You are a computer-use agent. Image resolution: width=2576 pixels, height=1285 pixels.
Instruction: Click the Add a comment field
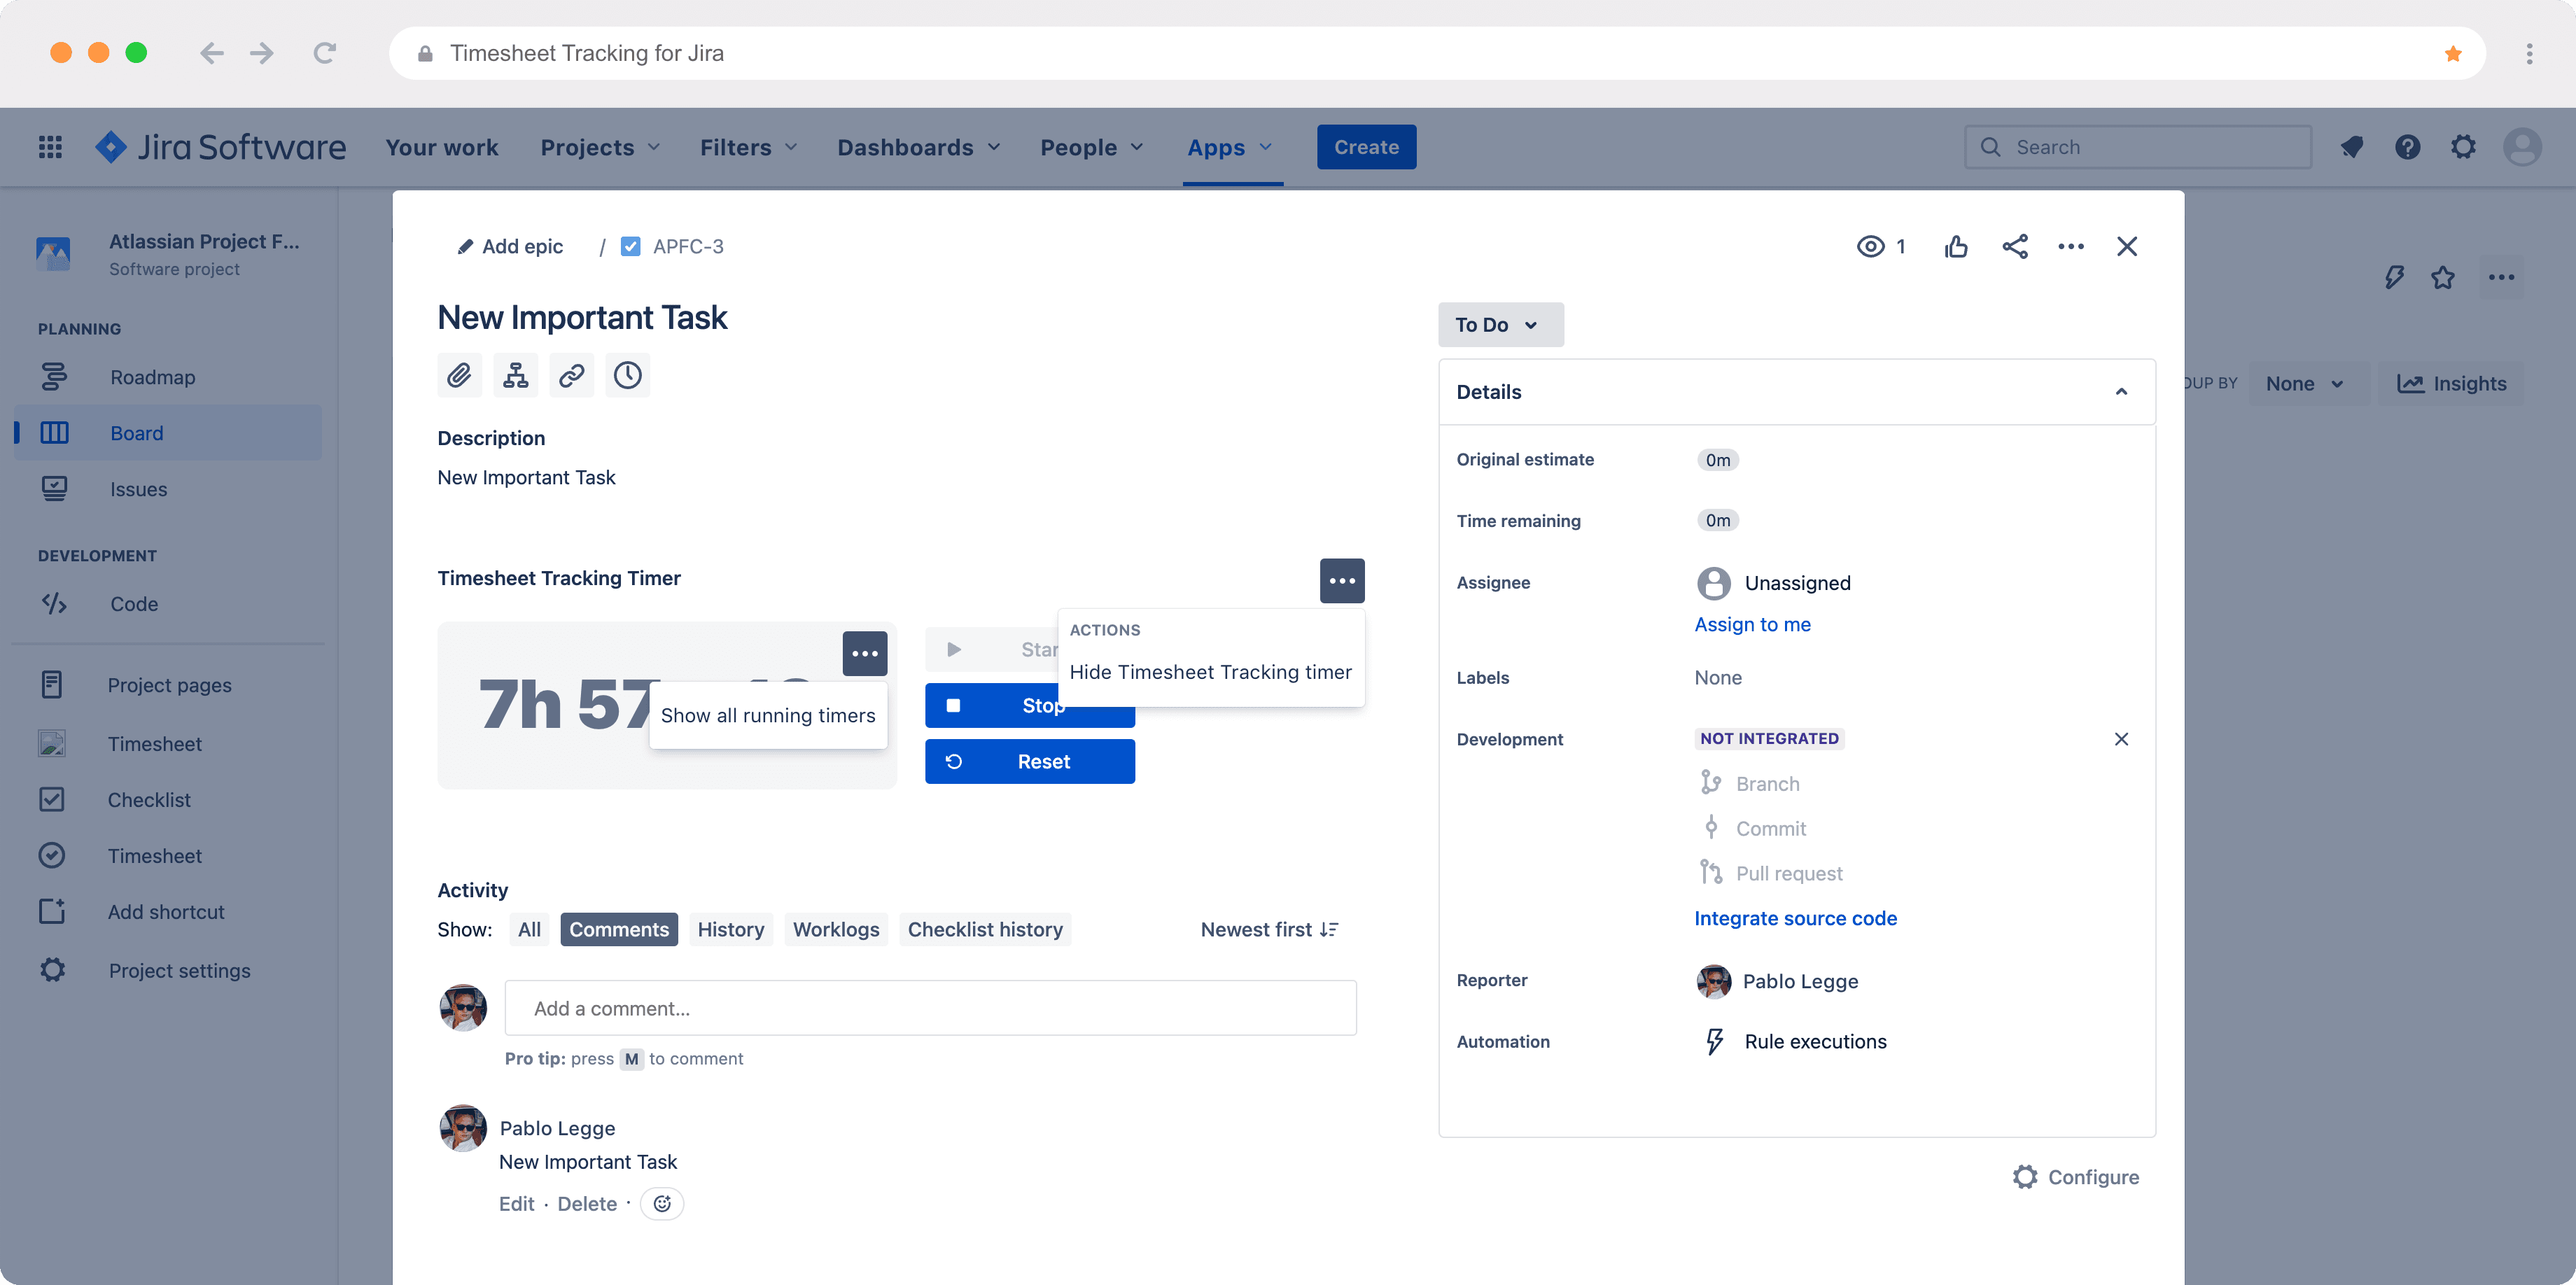point(930,1009)
